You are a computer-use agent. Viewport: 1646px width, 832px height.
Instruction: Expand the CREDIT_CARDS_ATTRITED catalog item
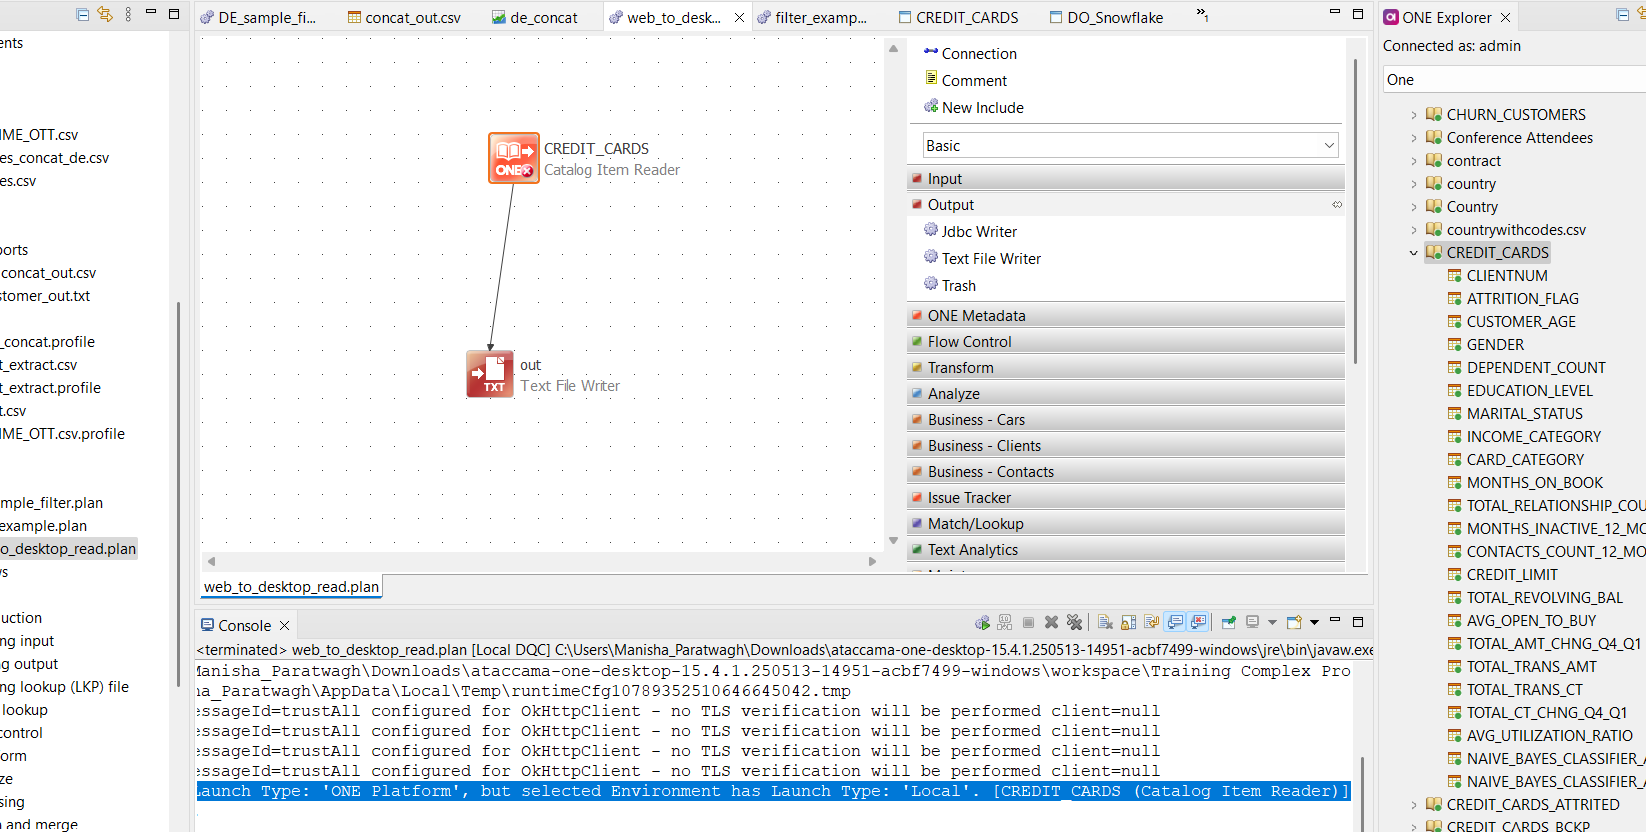[x=1414, y=805]
